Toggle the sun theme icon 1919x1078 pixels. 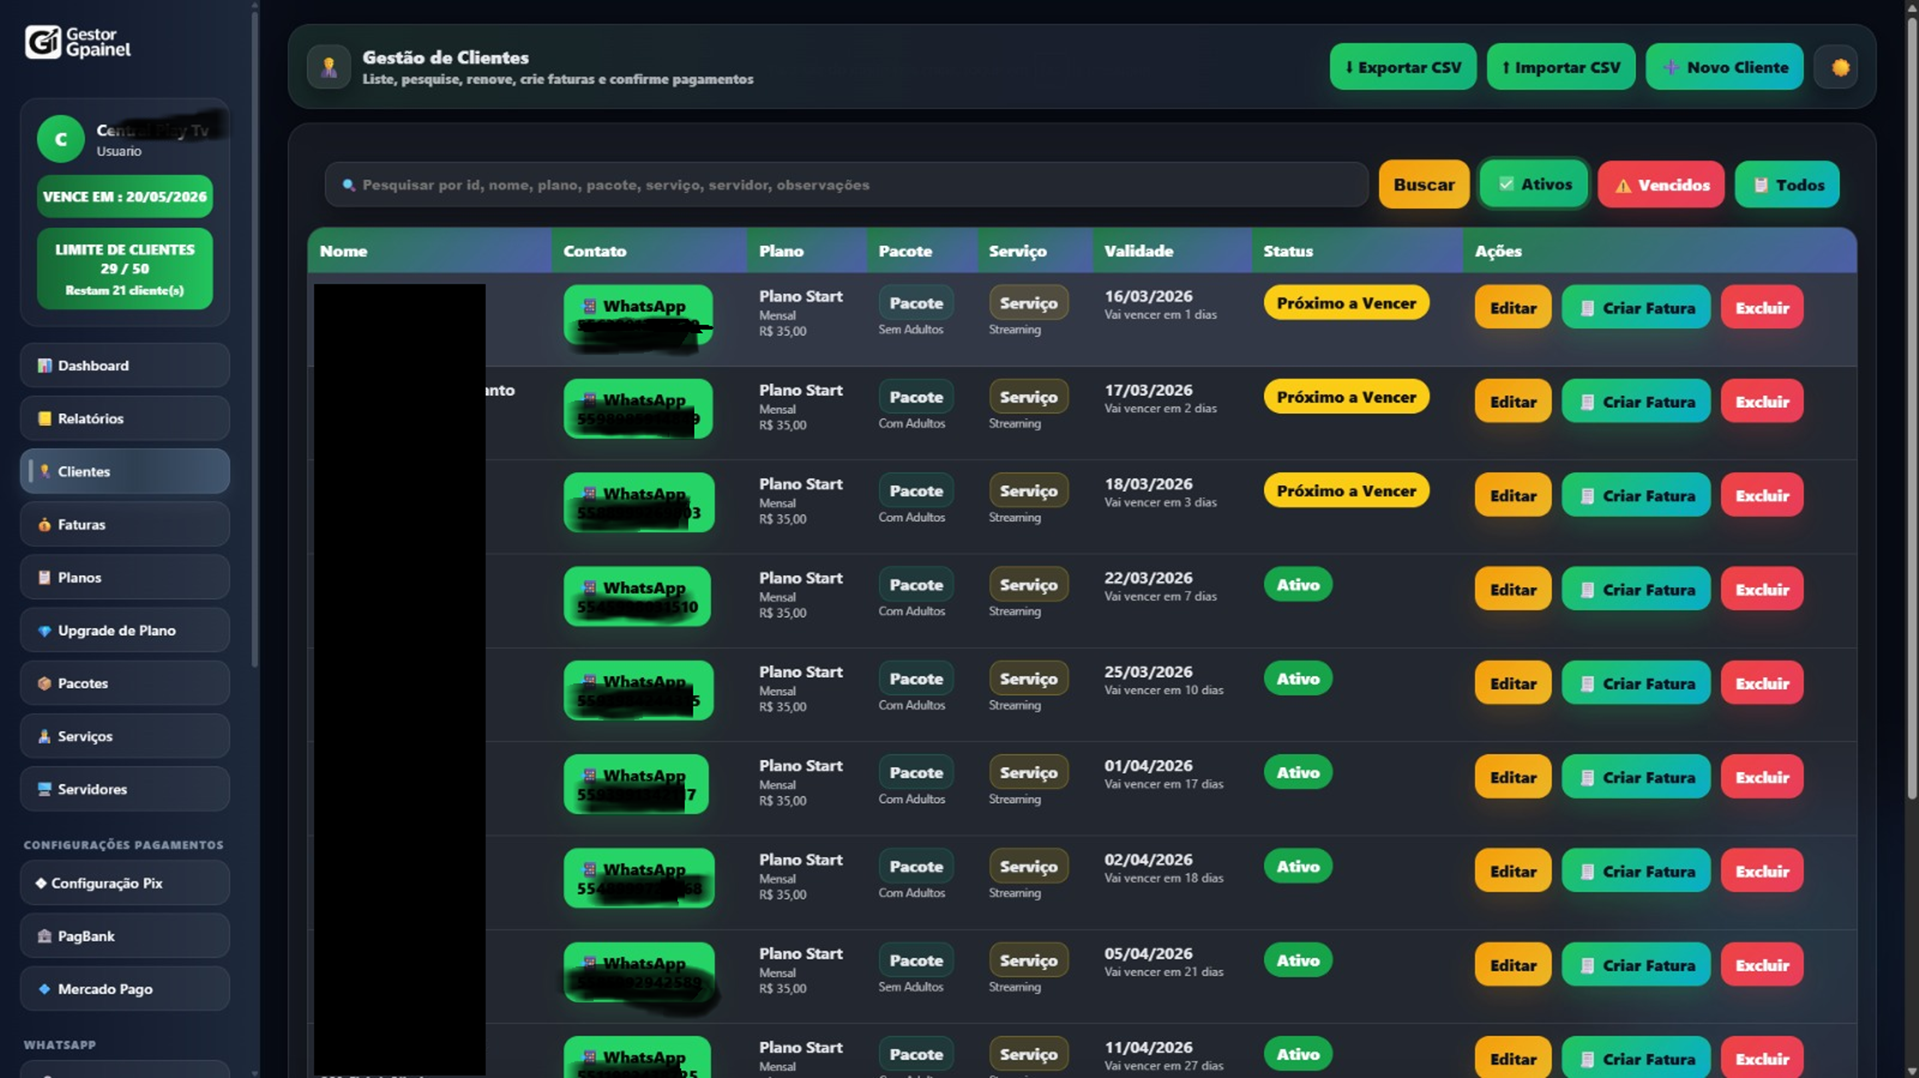1839,68
